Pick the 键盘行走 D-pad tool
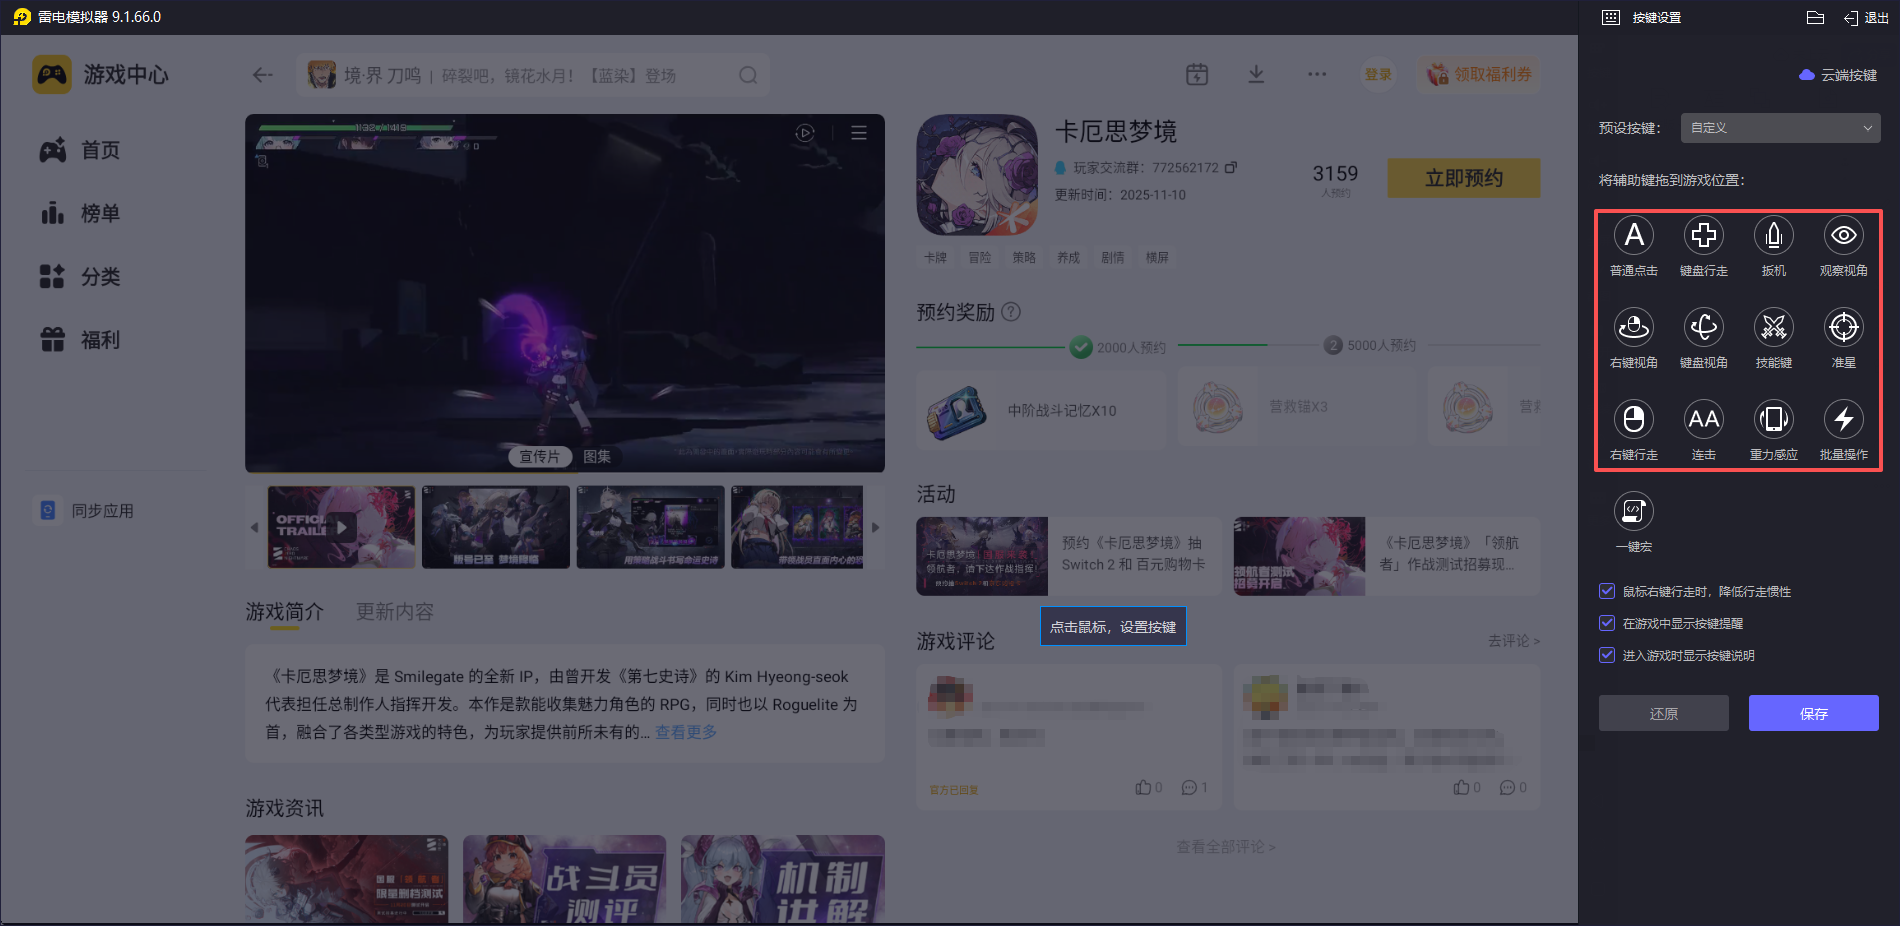 pos(1704,236)
